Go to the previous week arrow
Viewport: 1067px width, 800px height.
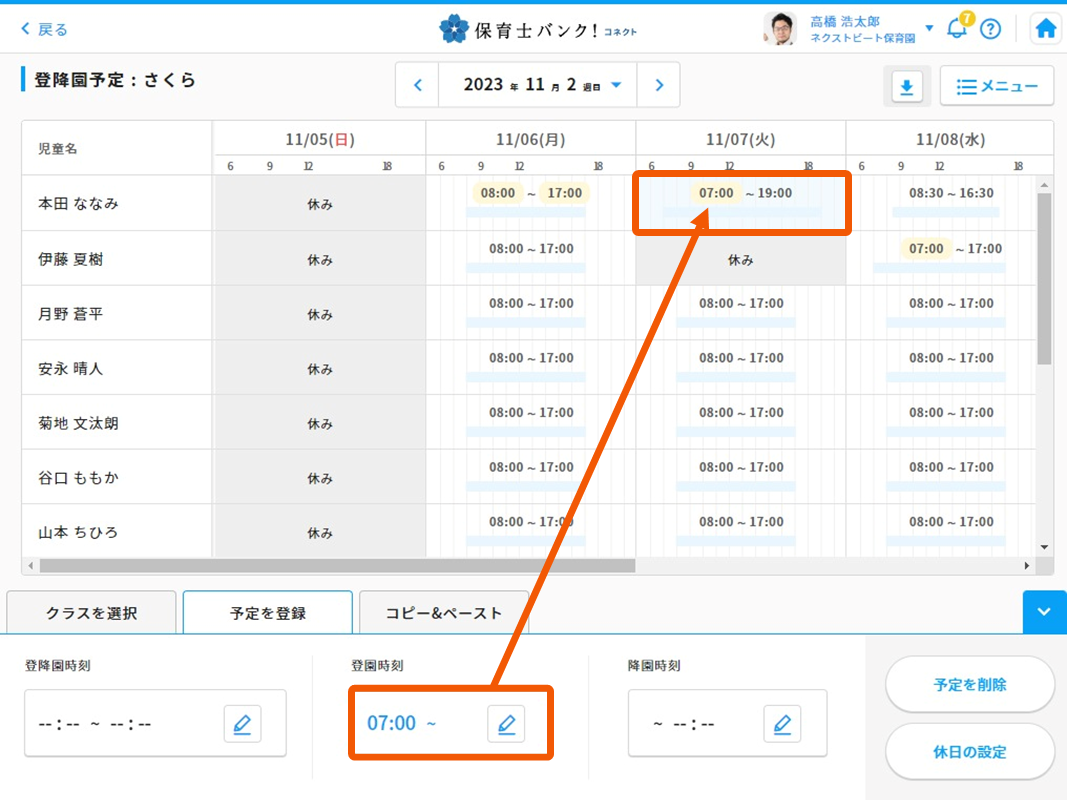coord(418,85)
